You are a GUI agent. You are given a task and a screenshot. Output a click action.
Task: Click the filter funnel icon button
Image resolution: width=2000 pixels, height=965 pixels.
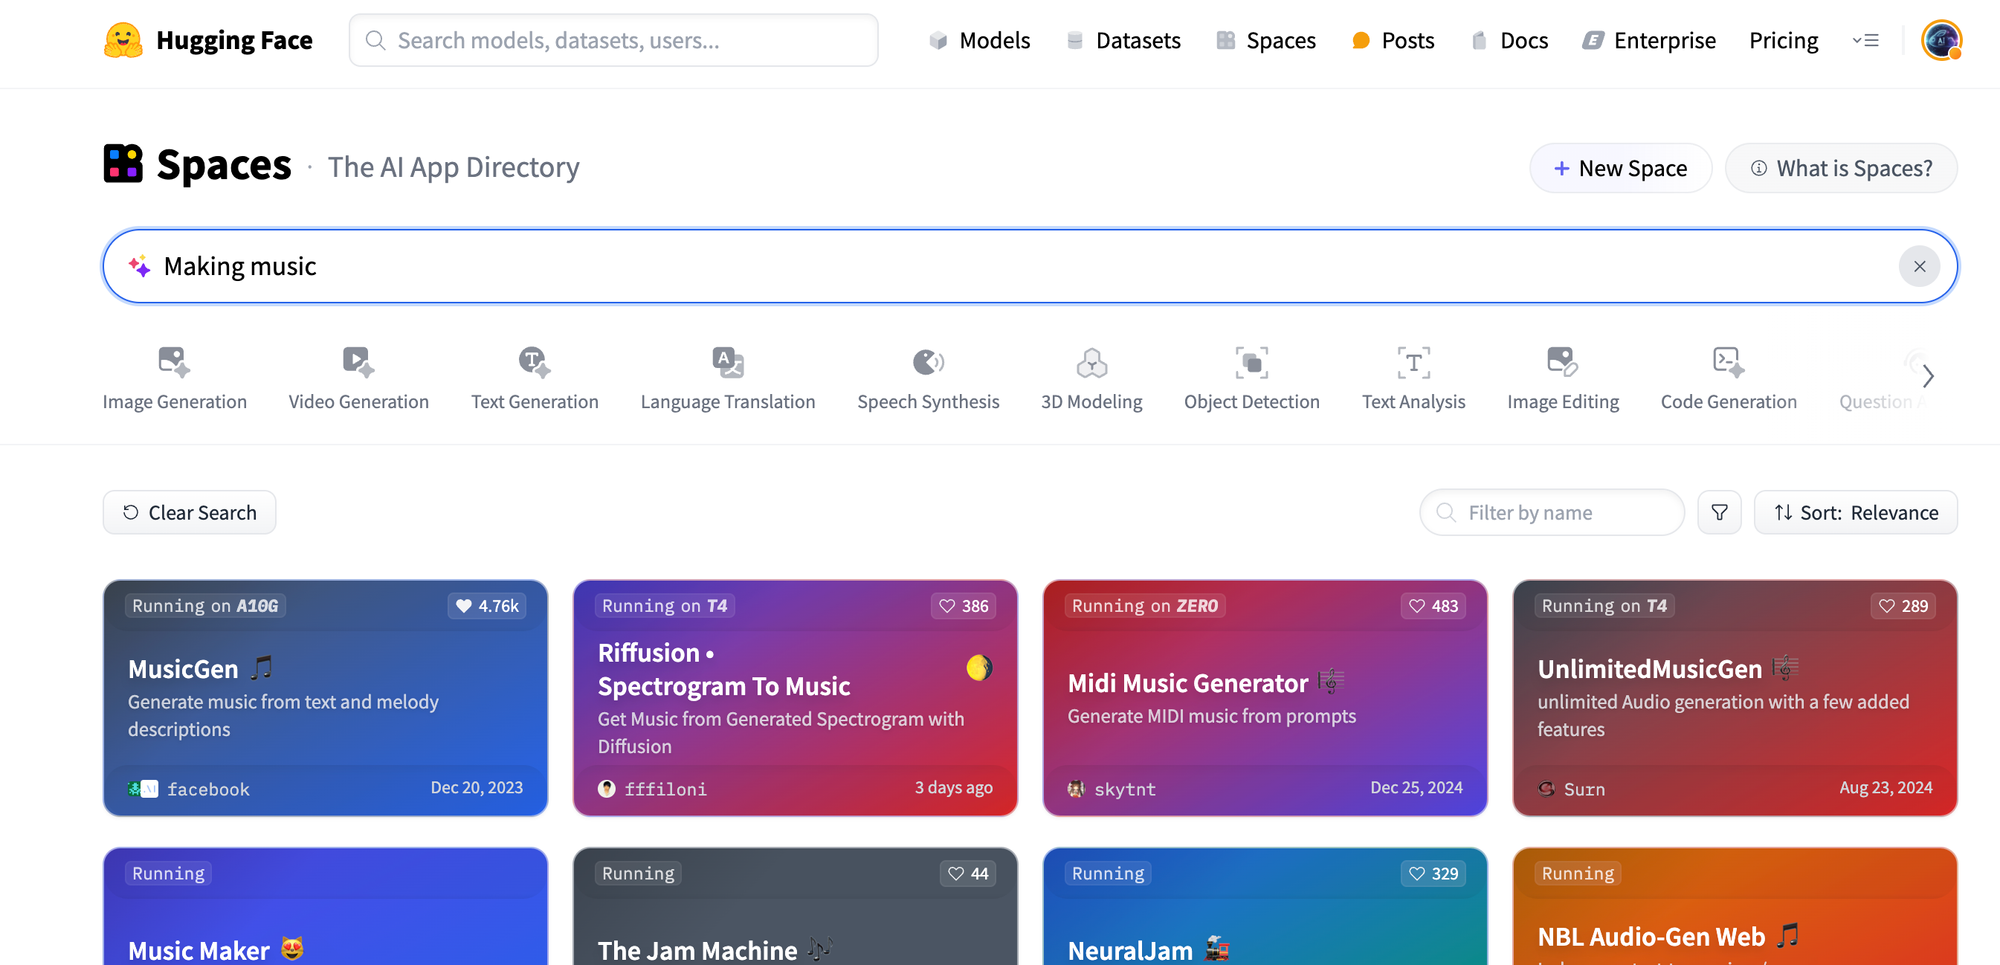[1720, 512]
